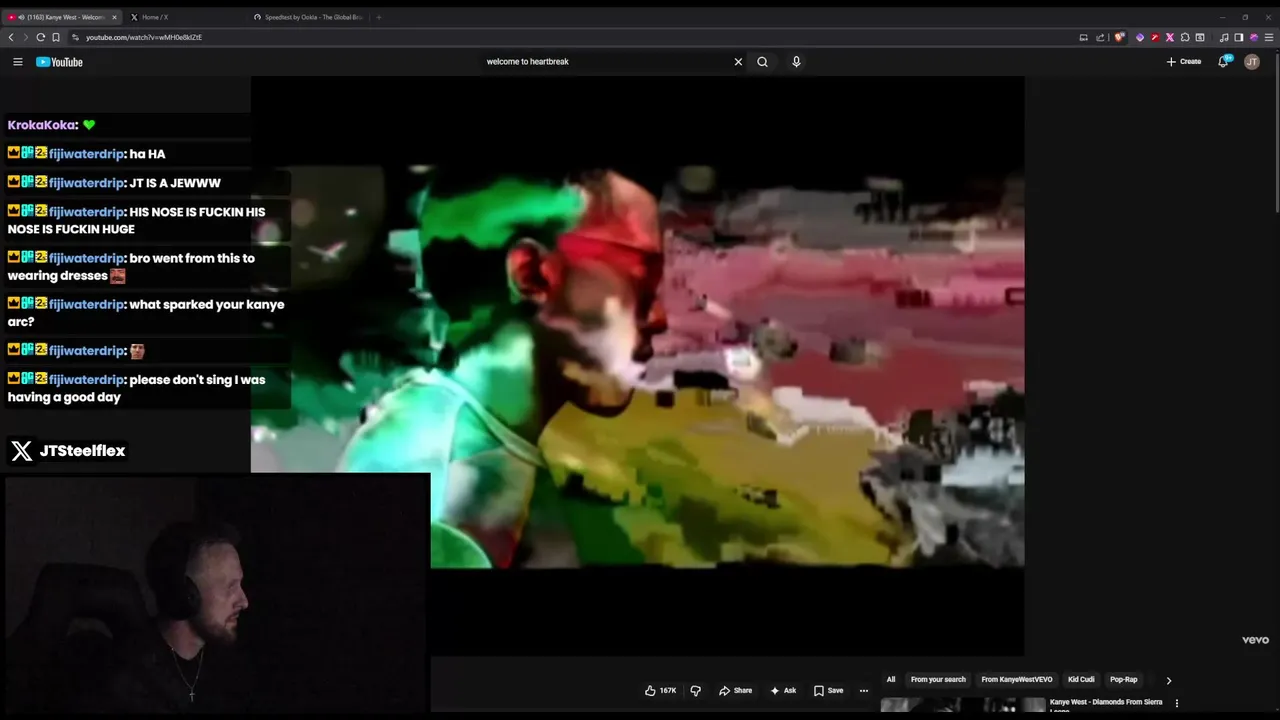The height and width of the screenshot is (720, 1280).
Task: Go back with the browser back arrow
Action: click(x=11, y=37)
